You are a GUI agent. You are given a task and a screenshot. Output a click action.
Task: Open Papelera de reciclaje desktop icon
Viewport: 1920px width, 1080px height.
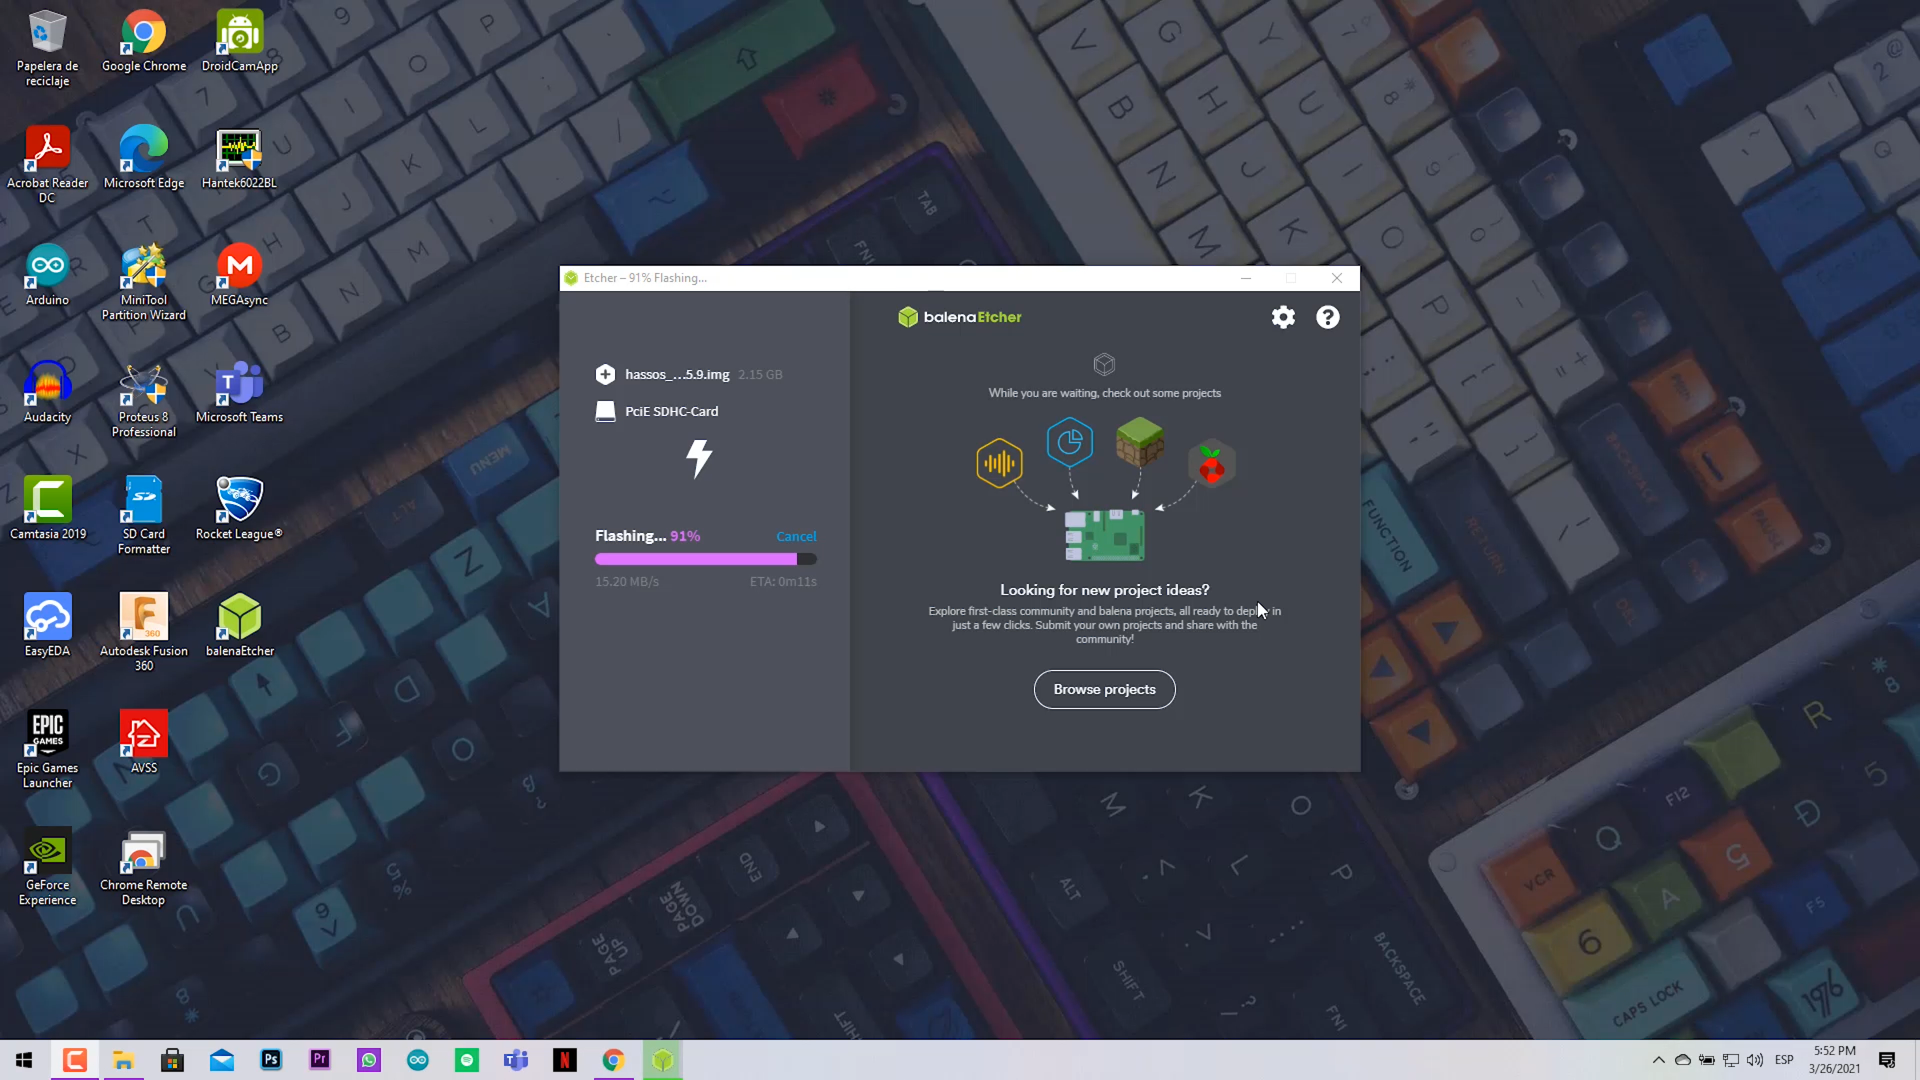point(47,48)
